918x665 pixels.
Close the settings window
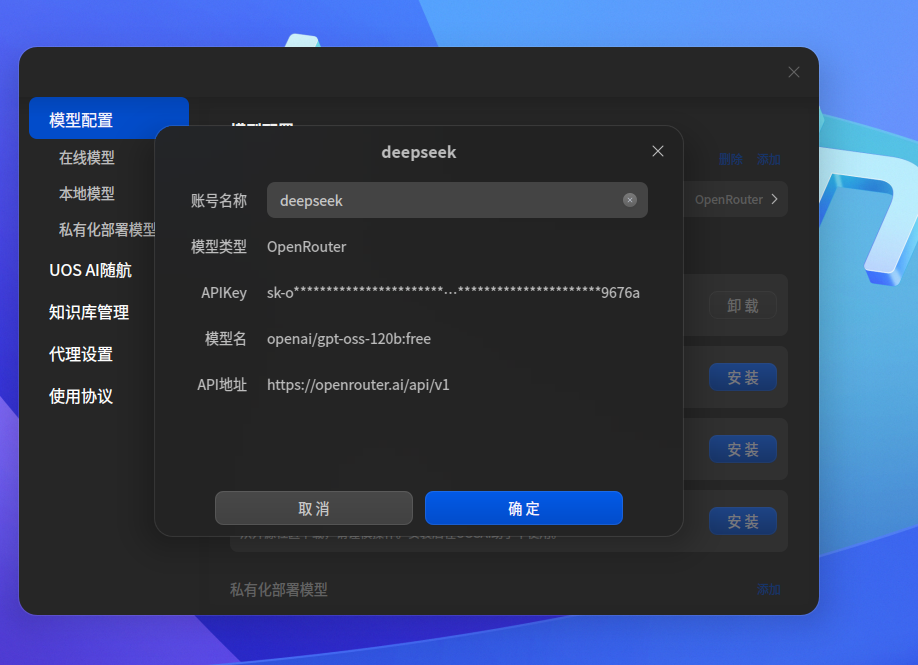tap(794, 72)
